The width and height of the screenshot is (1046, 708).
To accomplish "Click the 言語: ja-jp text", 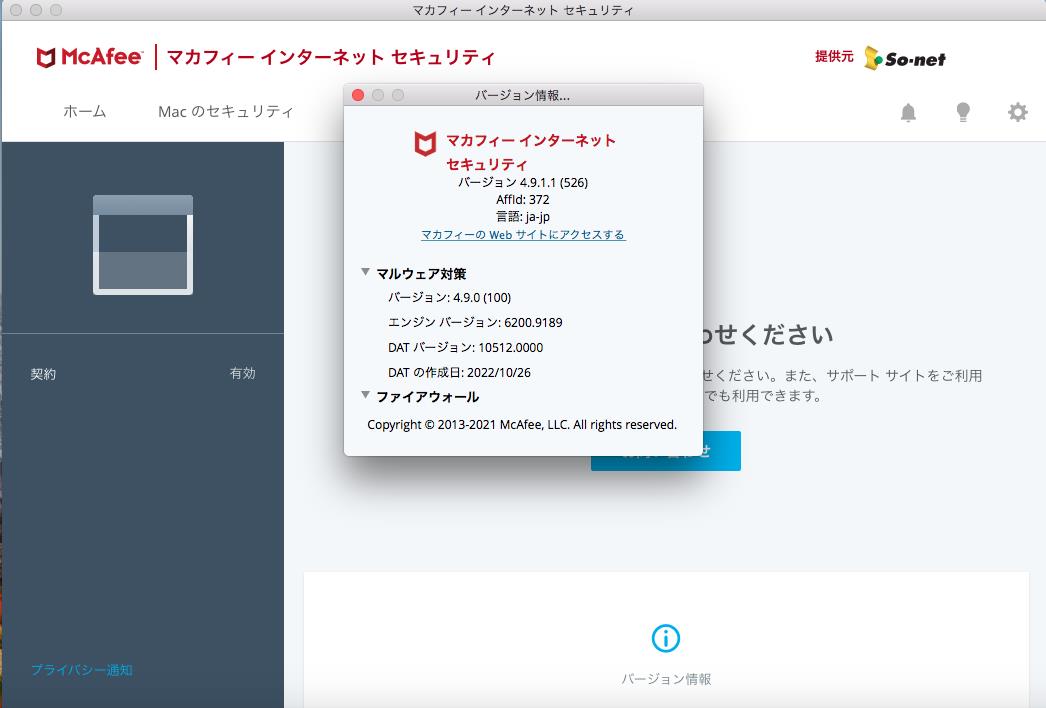I will (x=523, y=217).
